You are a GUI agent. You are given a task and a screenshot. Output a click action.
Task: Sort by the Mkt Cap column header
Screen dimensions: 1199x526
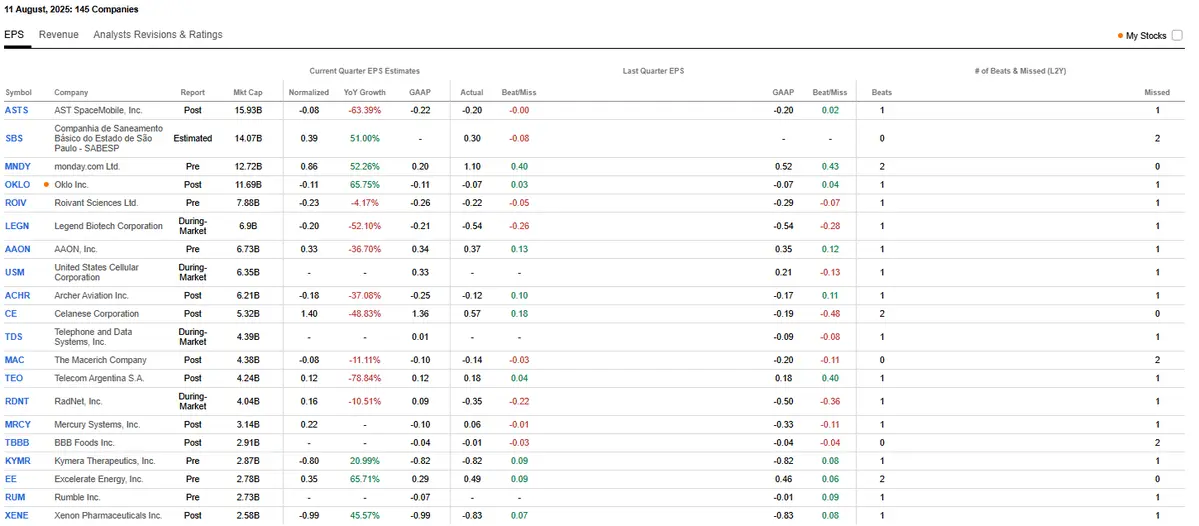(248, 93)
